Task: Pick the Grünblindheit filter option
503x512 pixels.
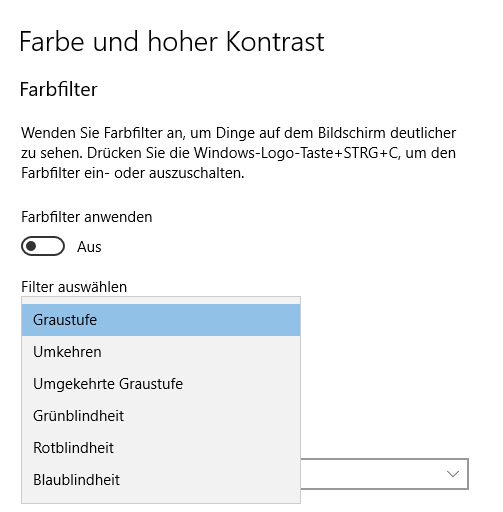Action: pos(161,416)
